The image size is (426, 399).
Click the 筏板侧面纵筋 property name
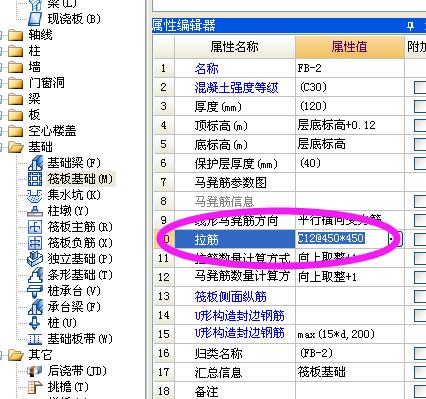click(x=231, y=297)
